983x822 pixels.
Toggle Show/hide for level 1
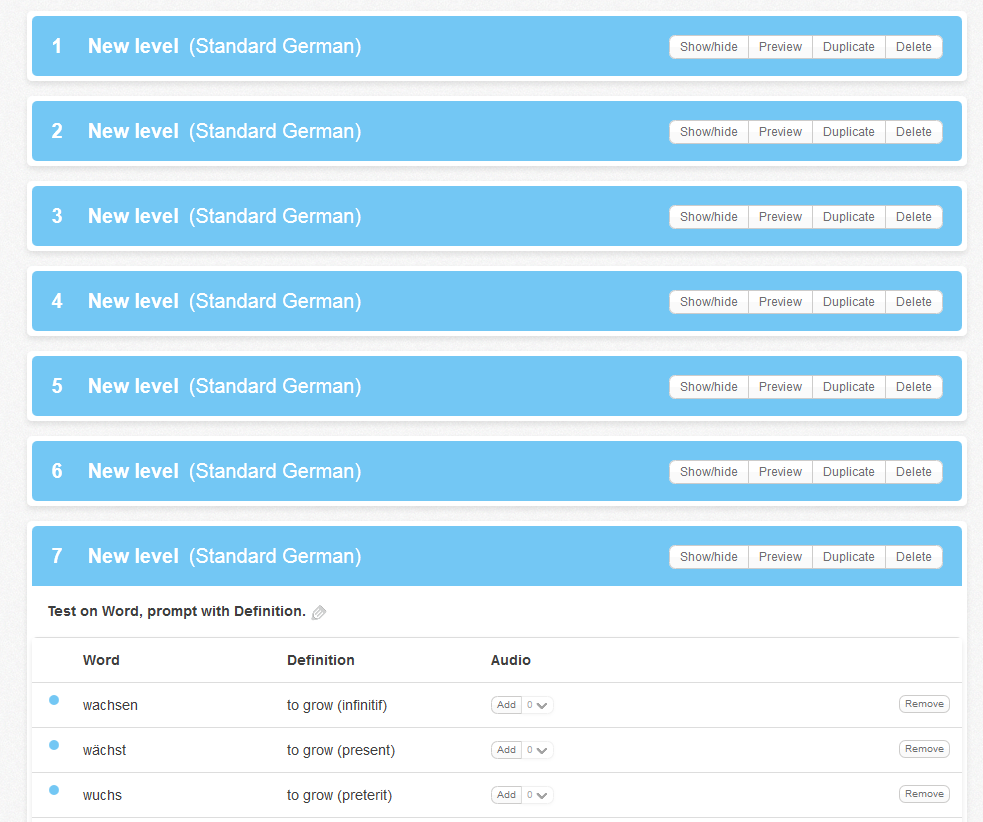(x=708, y=47)
